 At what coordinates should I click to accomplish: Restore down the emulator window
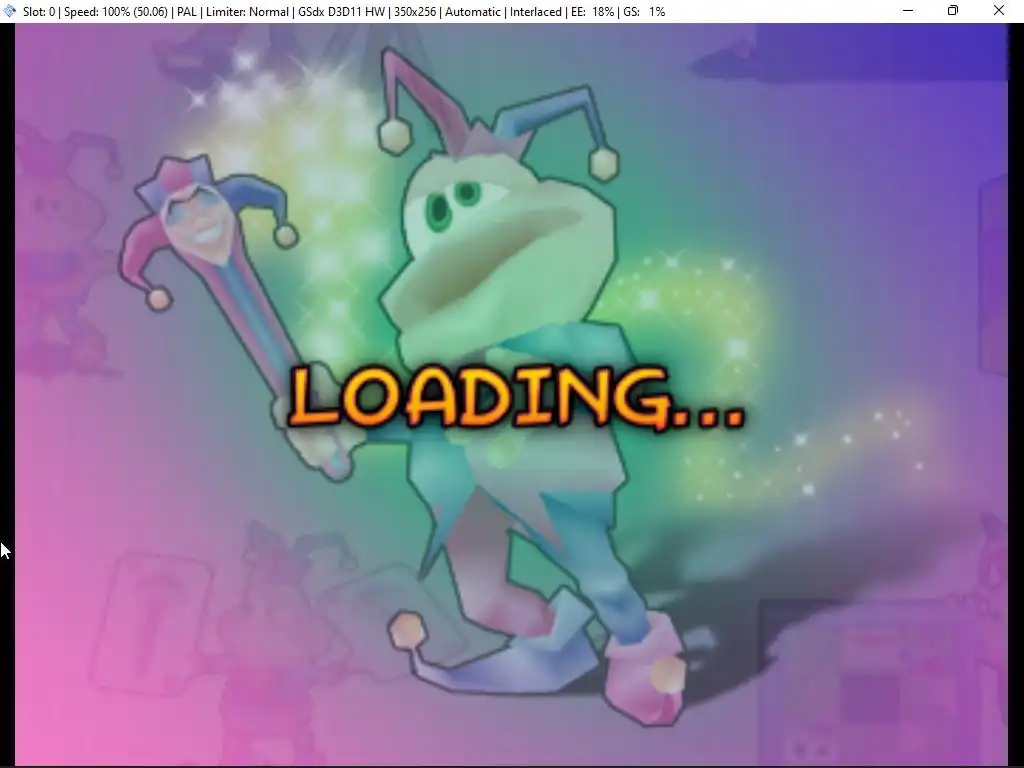tap(953, 10)
